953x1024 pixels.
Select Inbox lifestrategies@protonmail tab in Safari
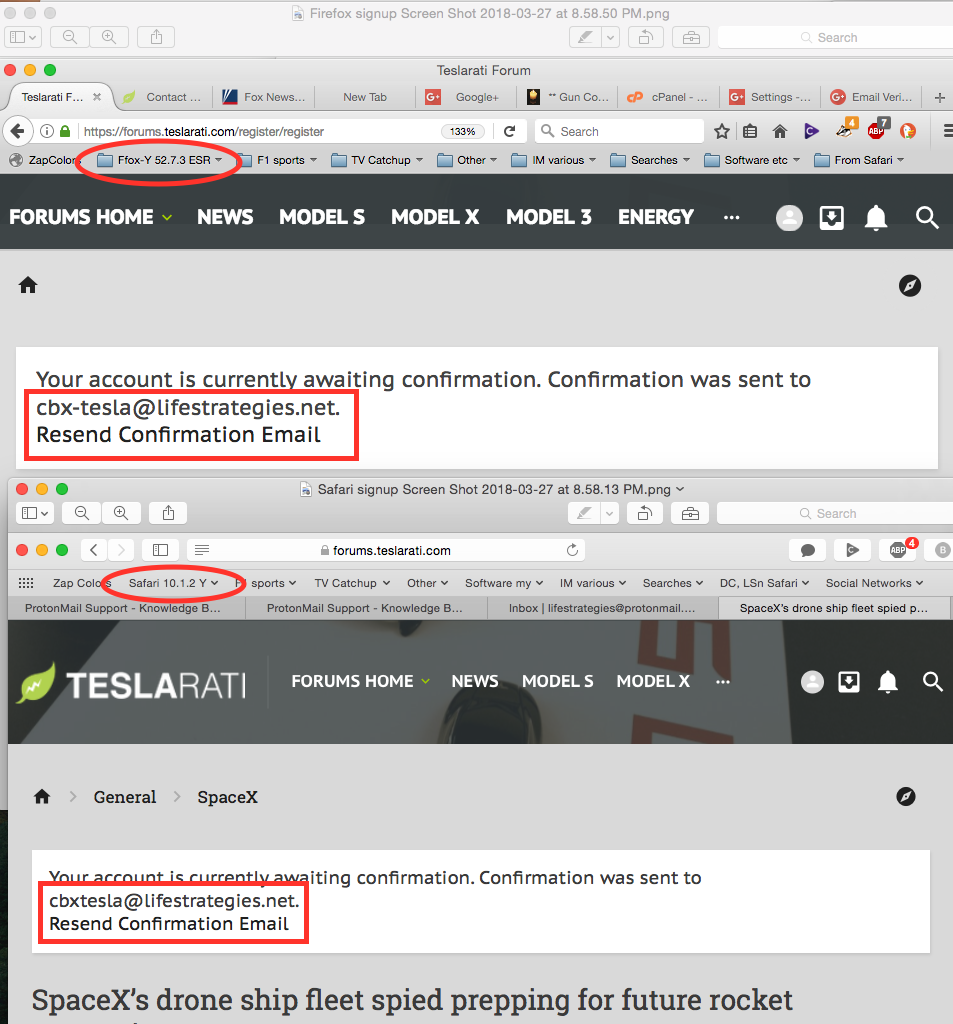[x=602, y=608]
